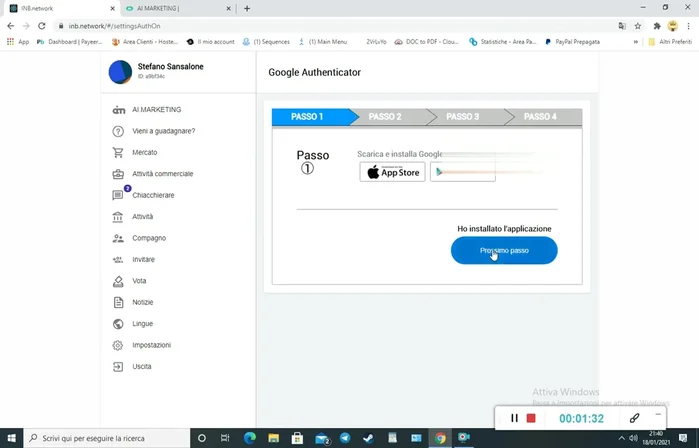699x448 pixels.
Task: Stop the screen recording with red square
Action: (530, 418)
